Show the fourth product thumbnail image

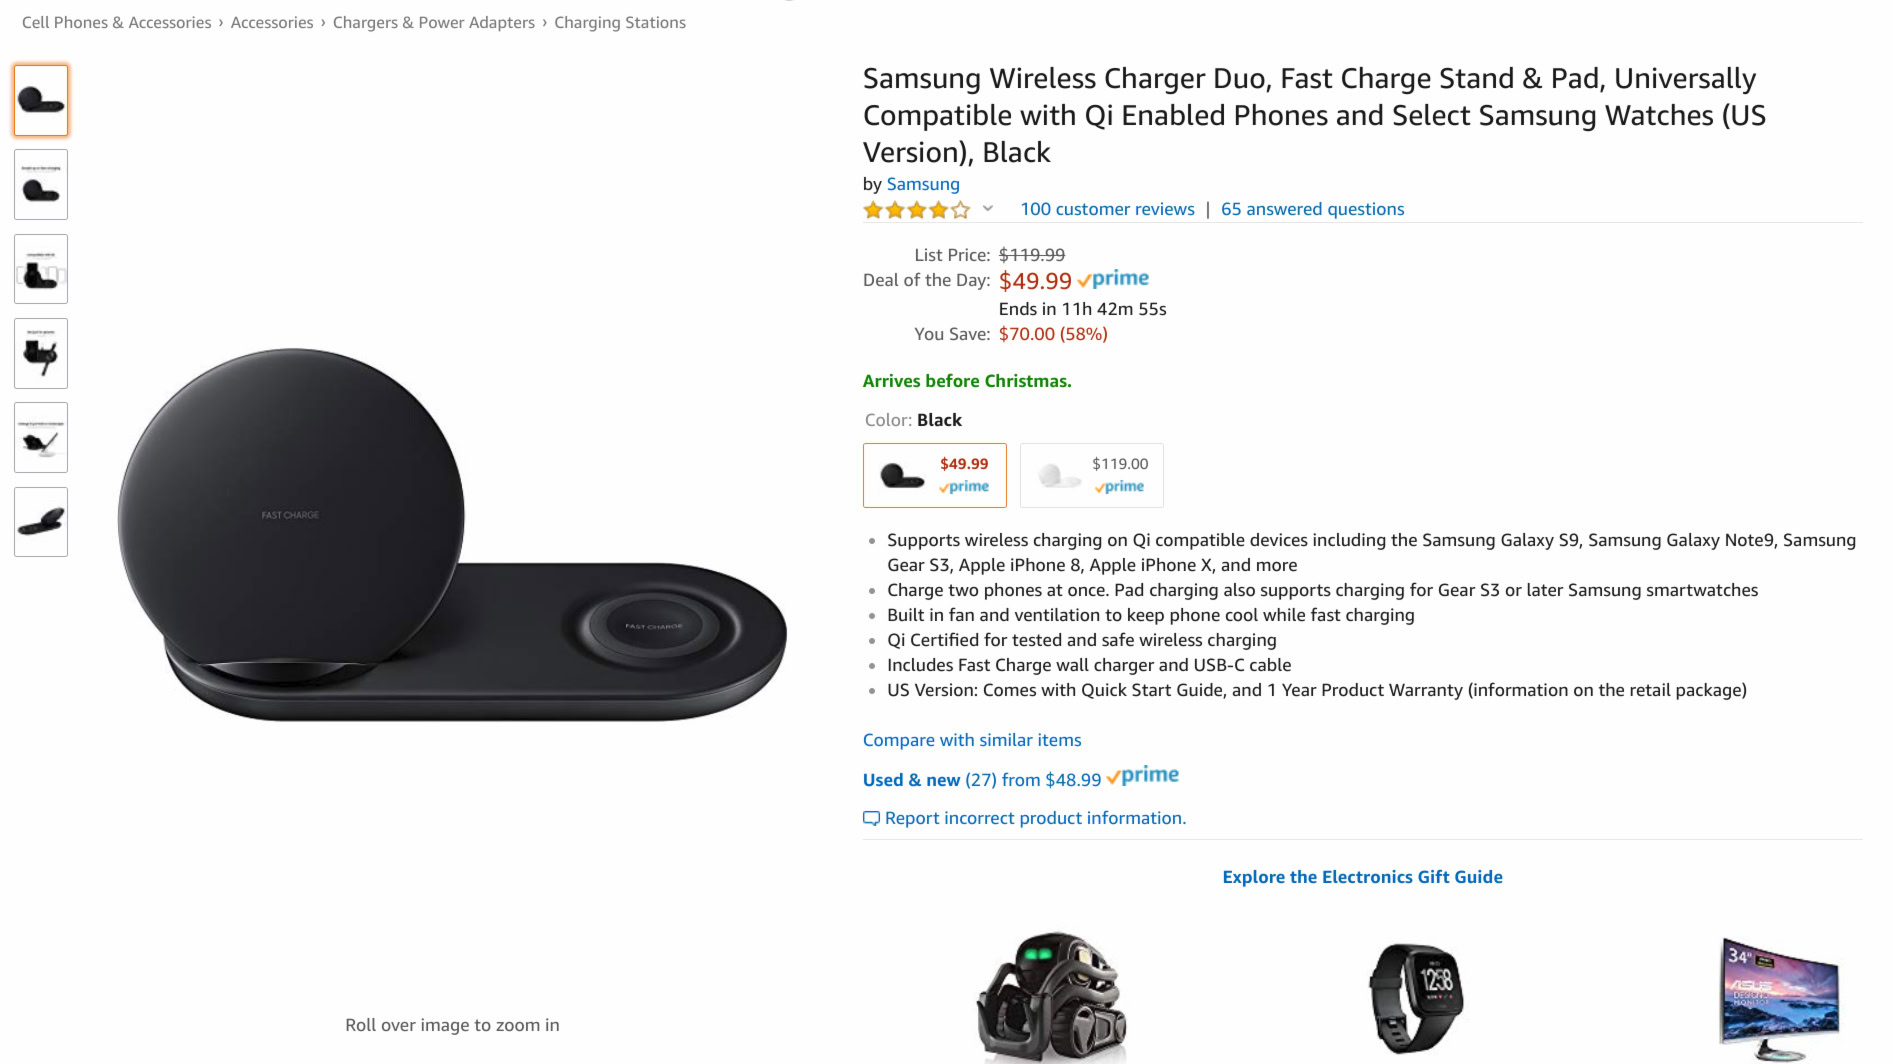click(x=41, y=353)
